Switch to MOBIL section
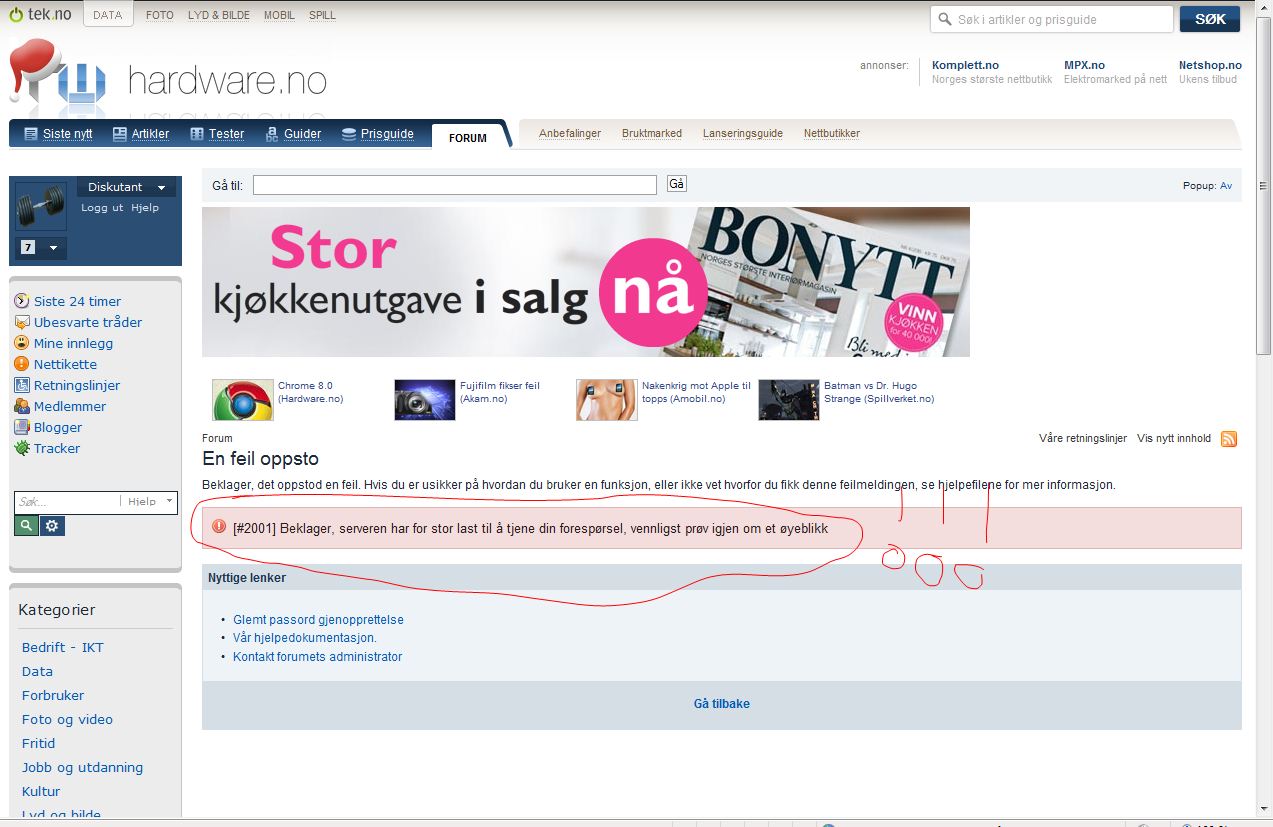1273x827 pixels. (279, 15)
